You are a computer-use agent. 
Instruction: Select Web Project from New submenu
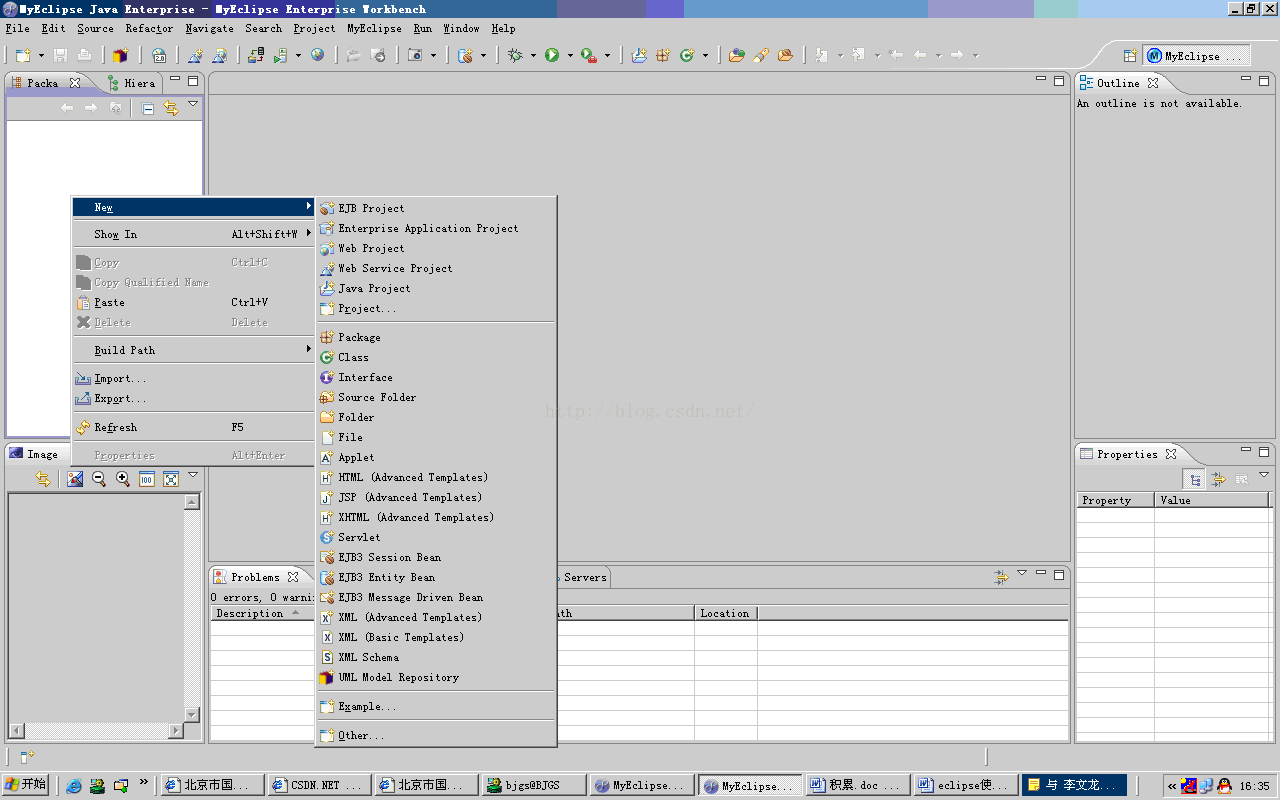435,248
